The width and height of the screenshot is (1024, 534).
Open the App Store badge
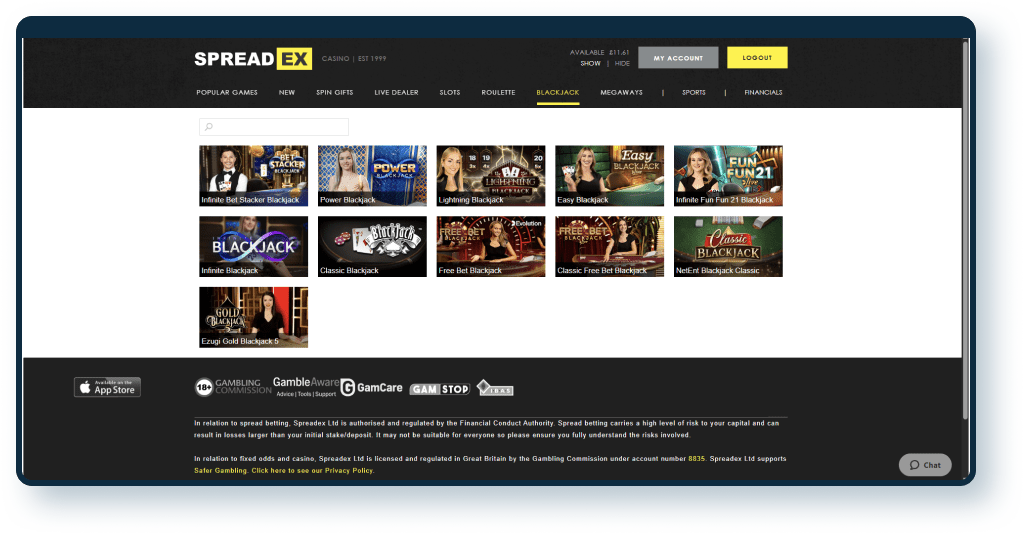(x=107, y=387)
